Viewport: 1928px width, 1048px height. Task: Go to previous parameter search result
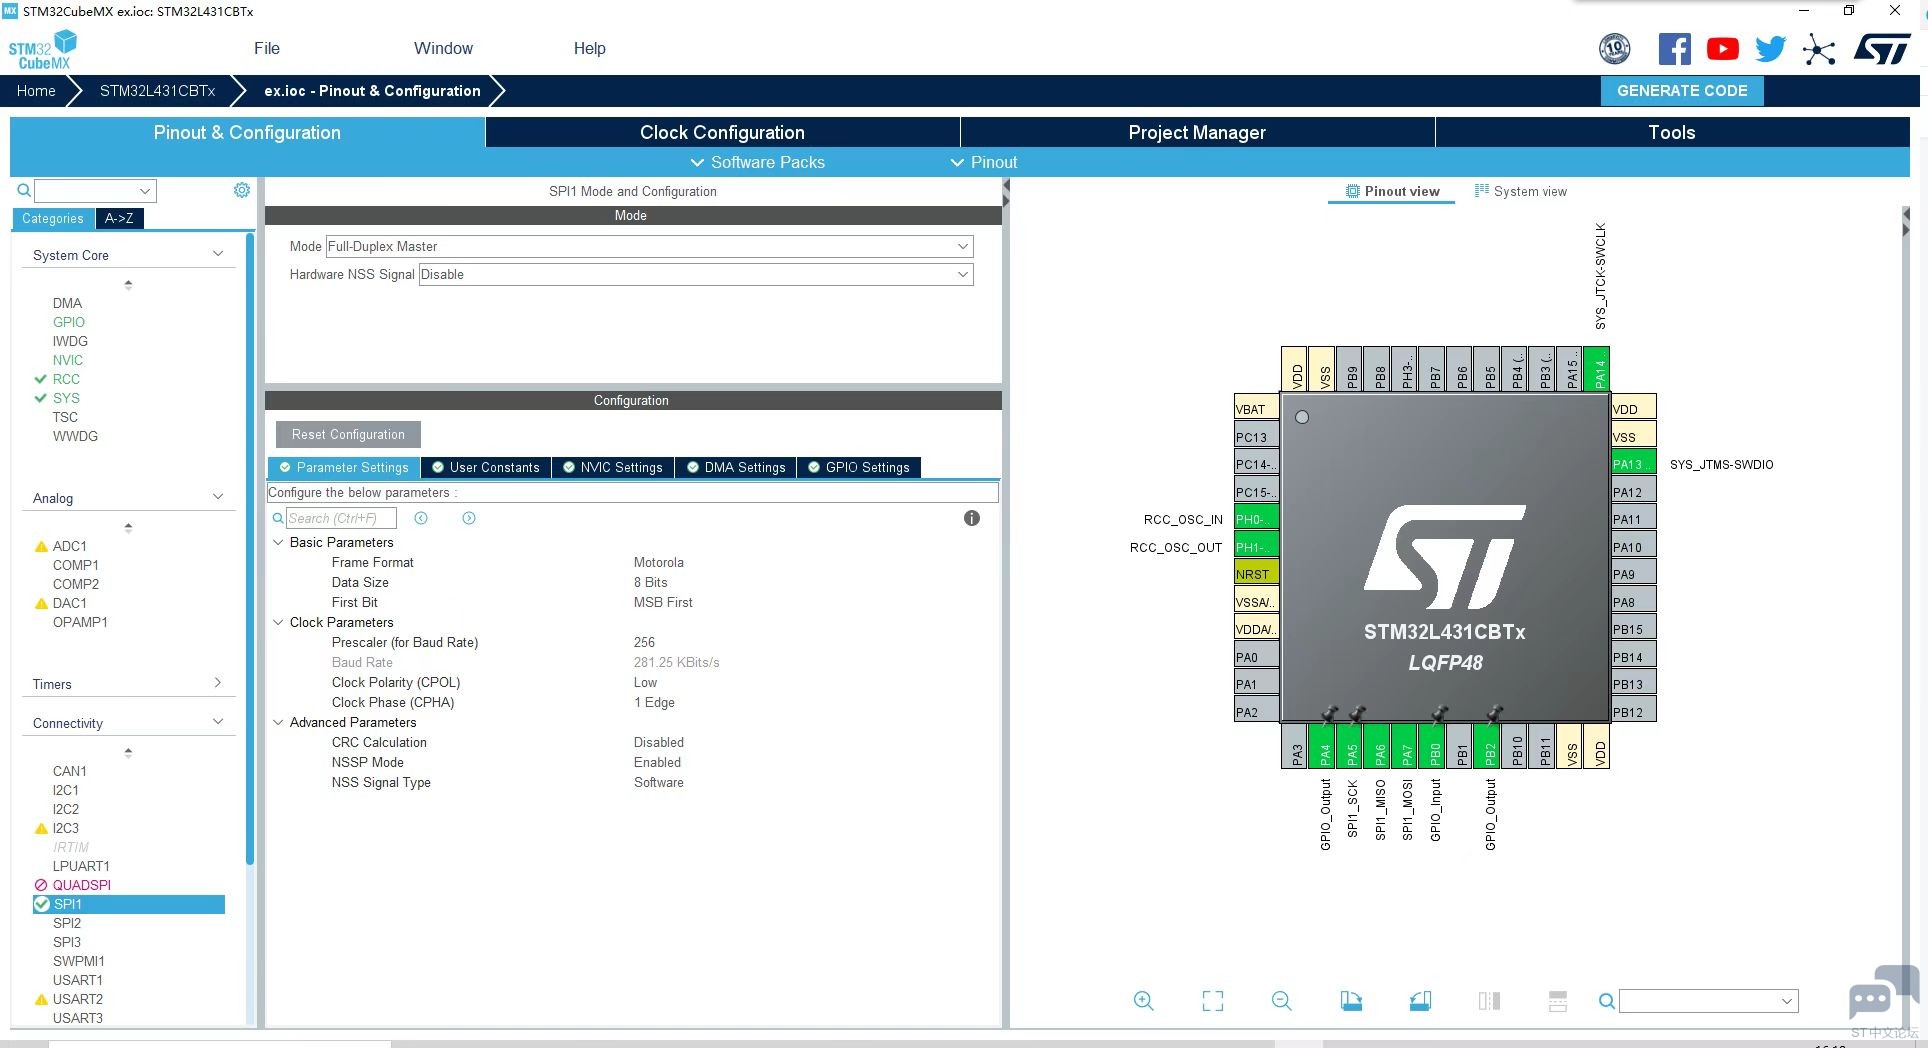click(x=421, y=518)
